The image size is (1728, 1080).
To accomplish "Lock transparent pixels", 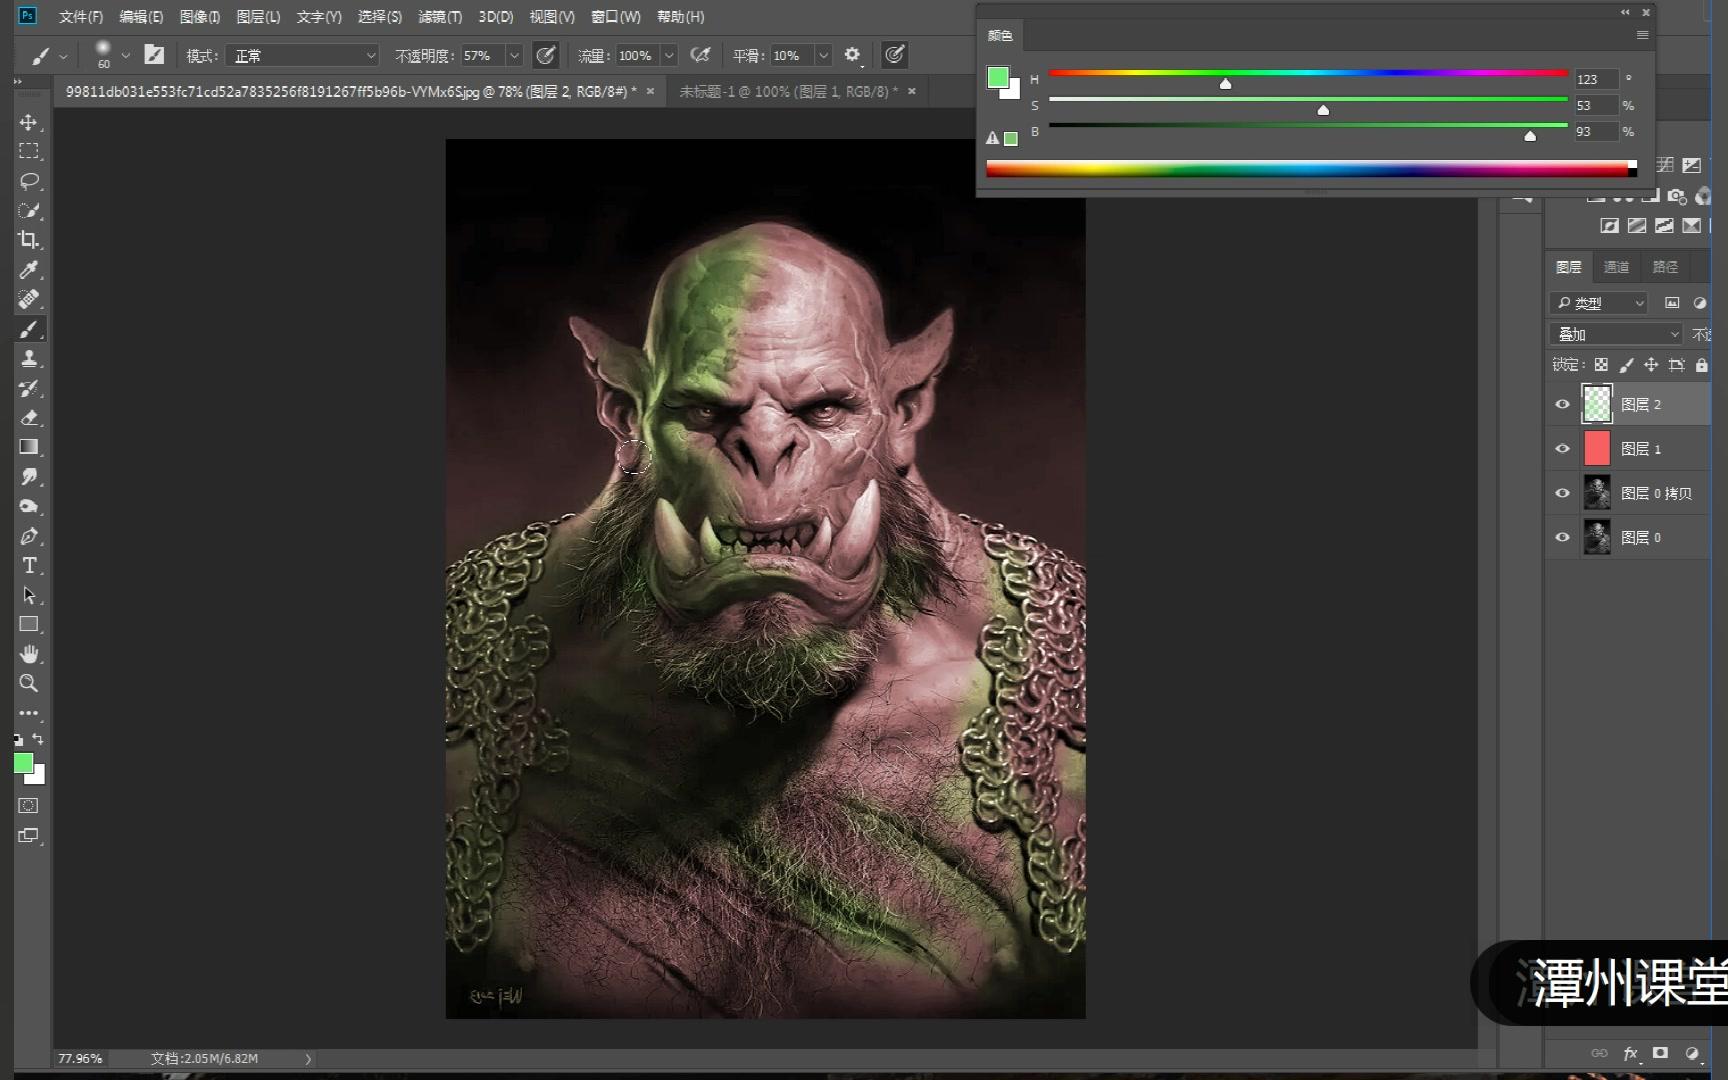I will pyautogui.click(x=1601, y=365).
